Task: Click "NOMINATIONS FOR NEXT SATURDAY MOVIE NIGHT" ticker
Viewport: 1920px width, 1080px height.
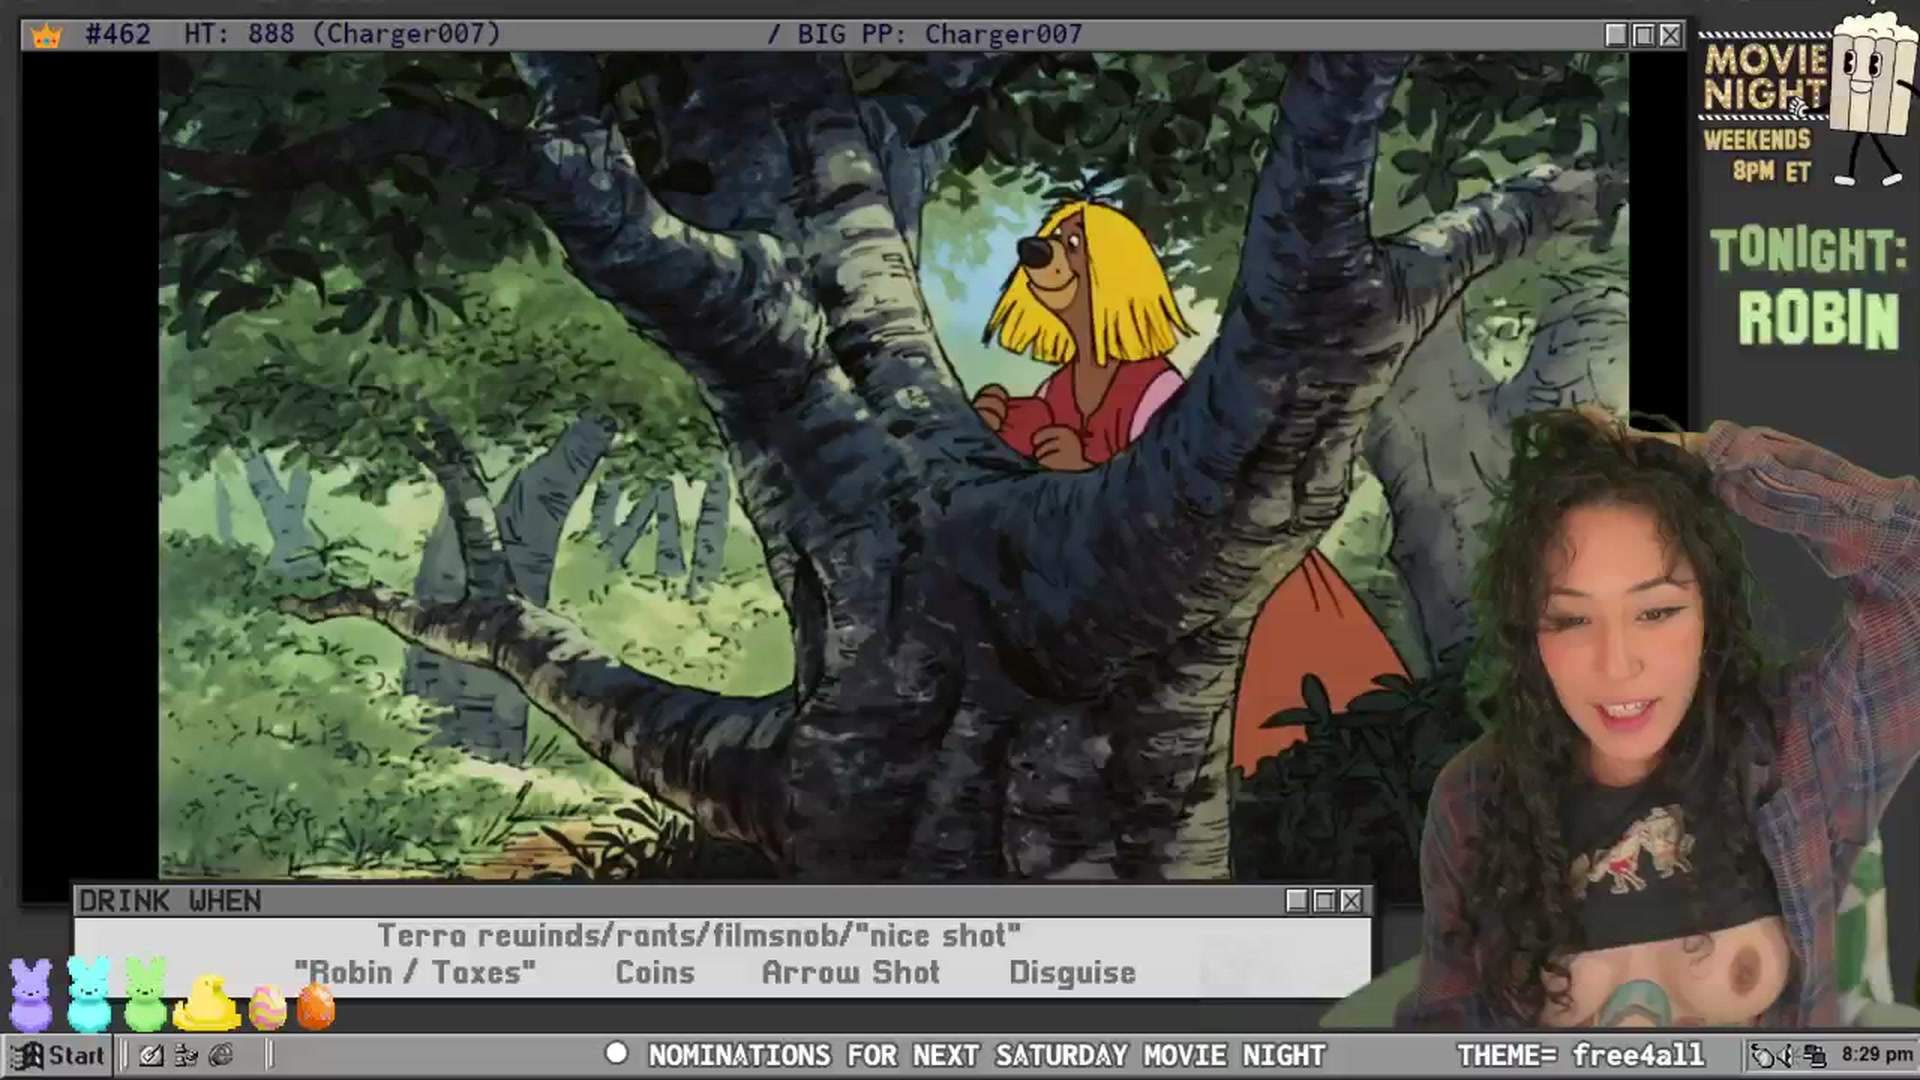Action: pyautogui.click(x=987, y=1055)
